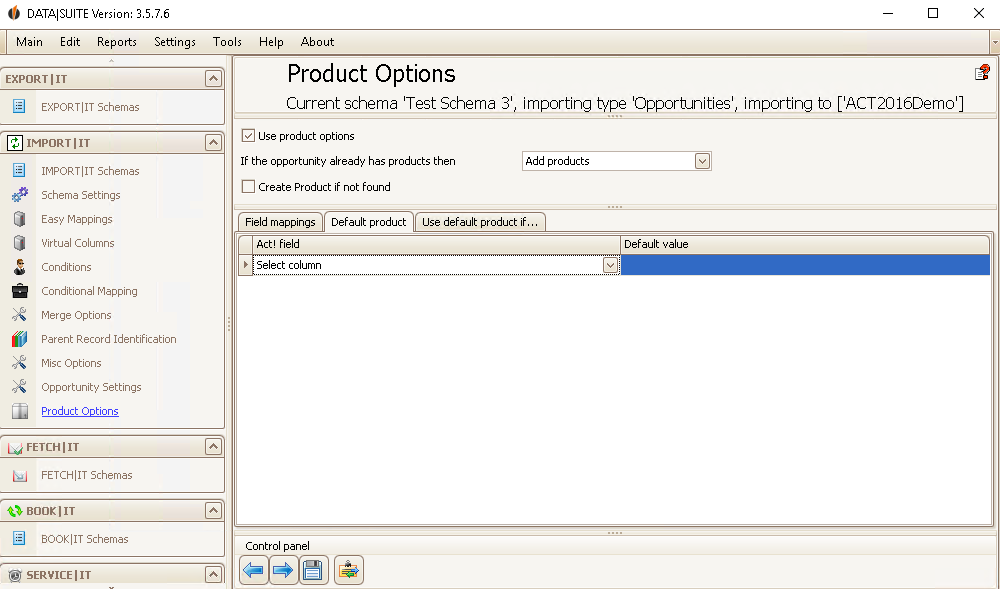
Task: Select the Default product tab
Action: [x=369, y=221]
